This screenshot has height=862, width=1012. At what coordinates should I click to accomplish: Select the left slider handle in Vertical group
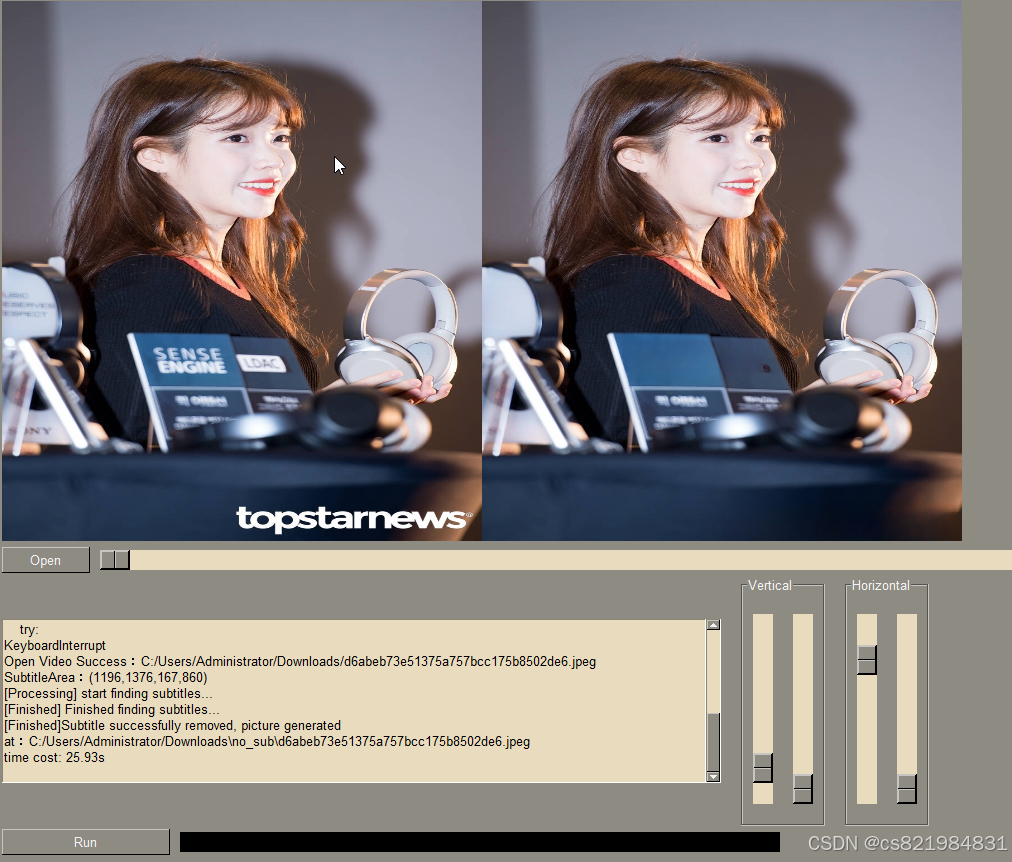763,768
